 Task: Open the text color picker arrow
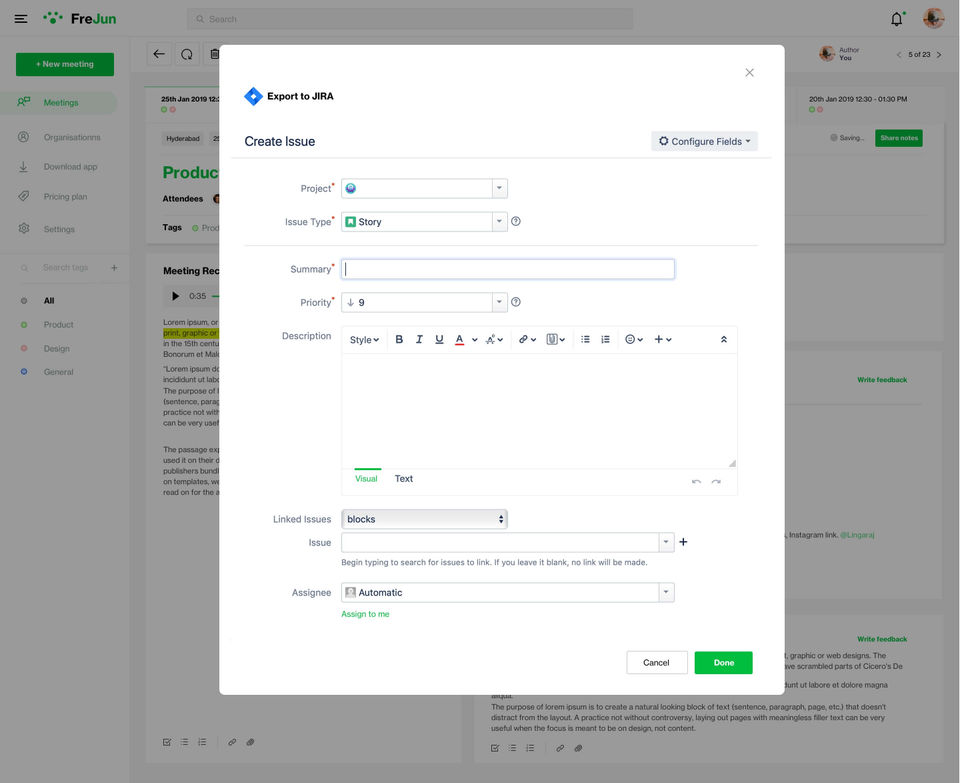point(474,340)
